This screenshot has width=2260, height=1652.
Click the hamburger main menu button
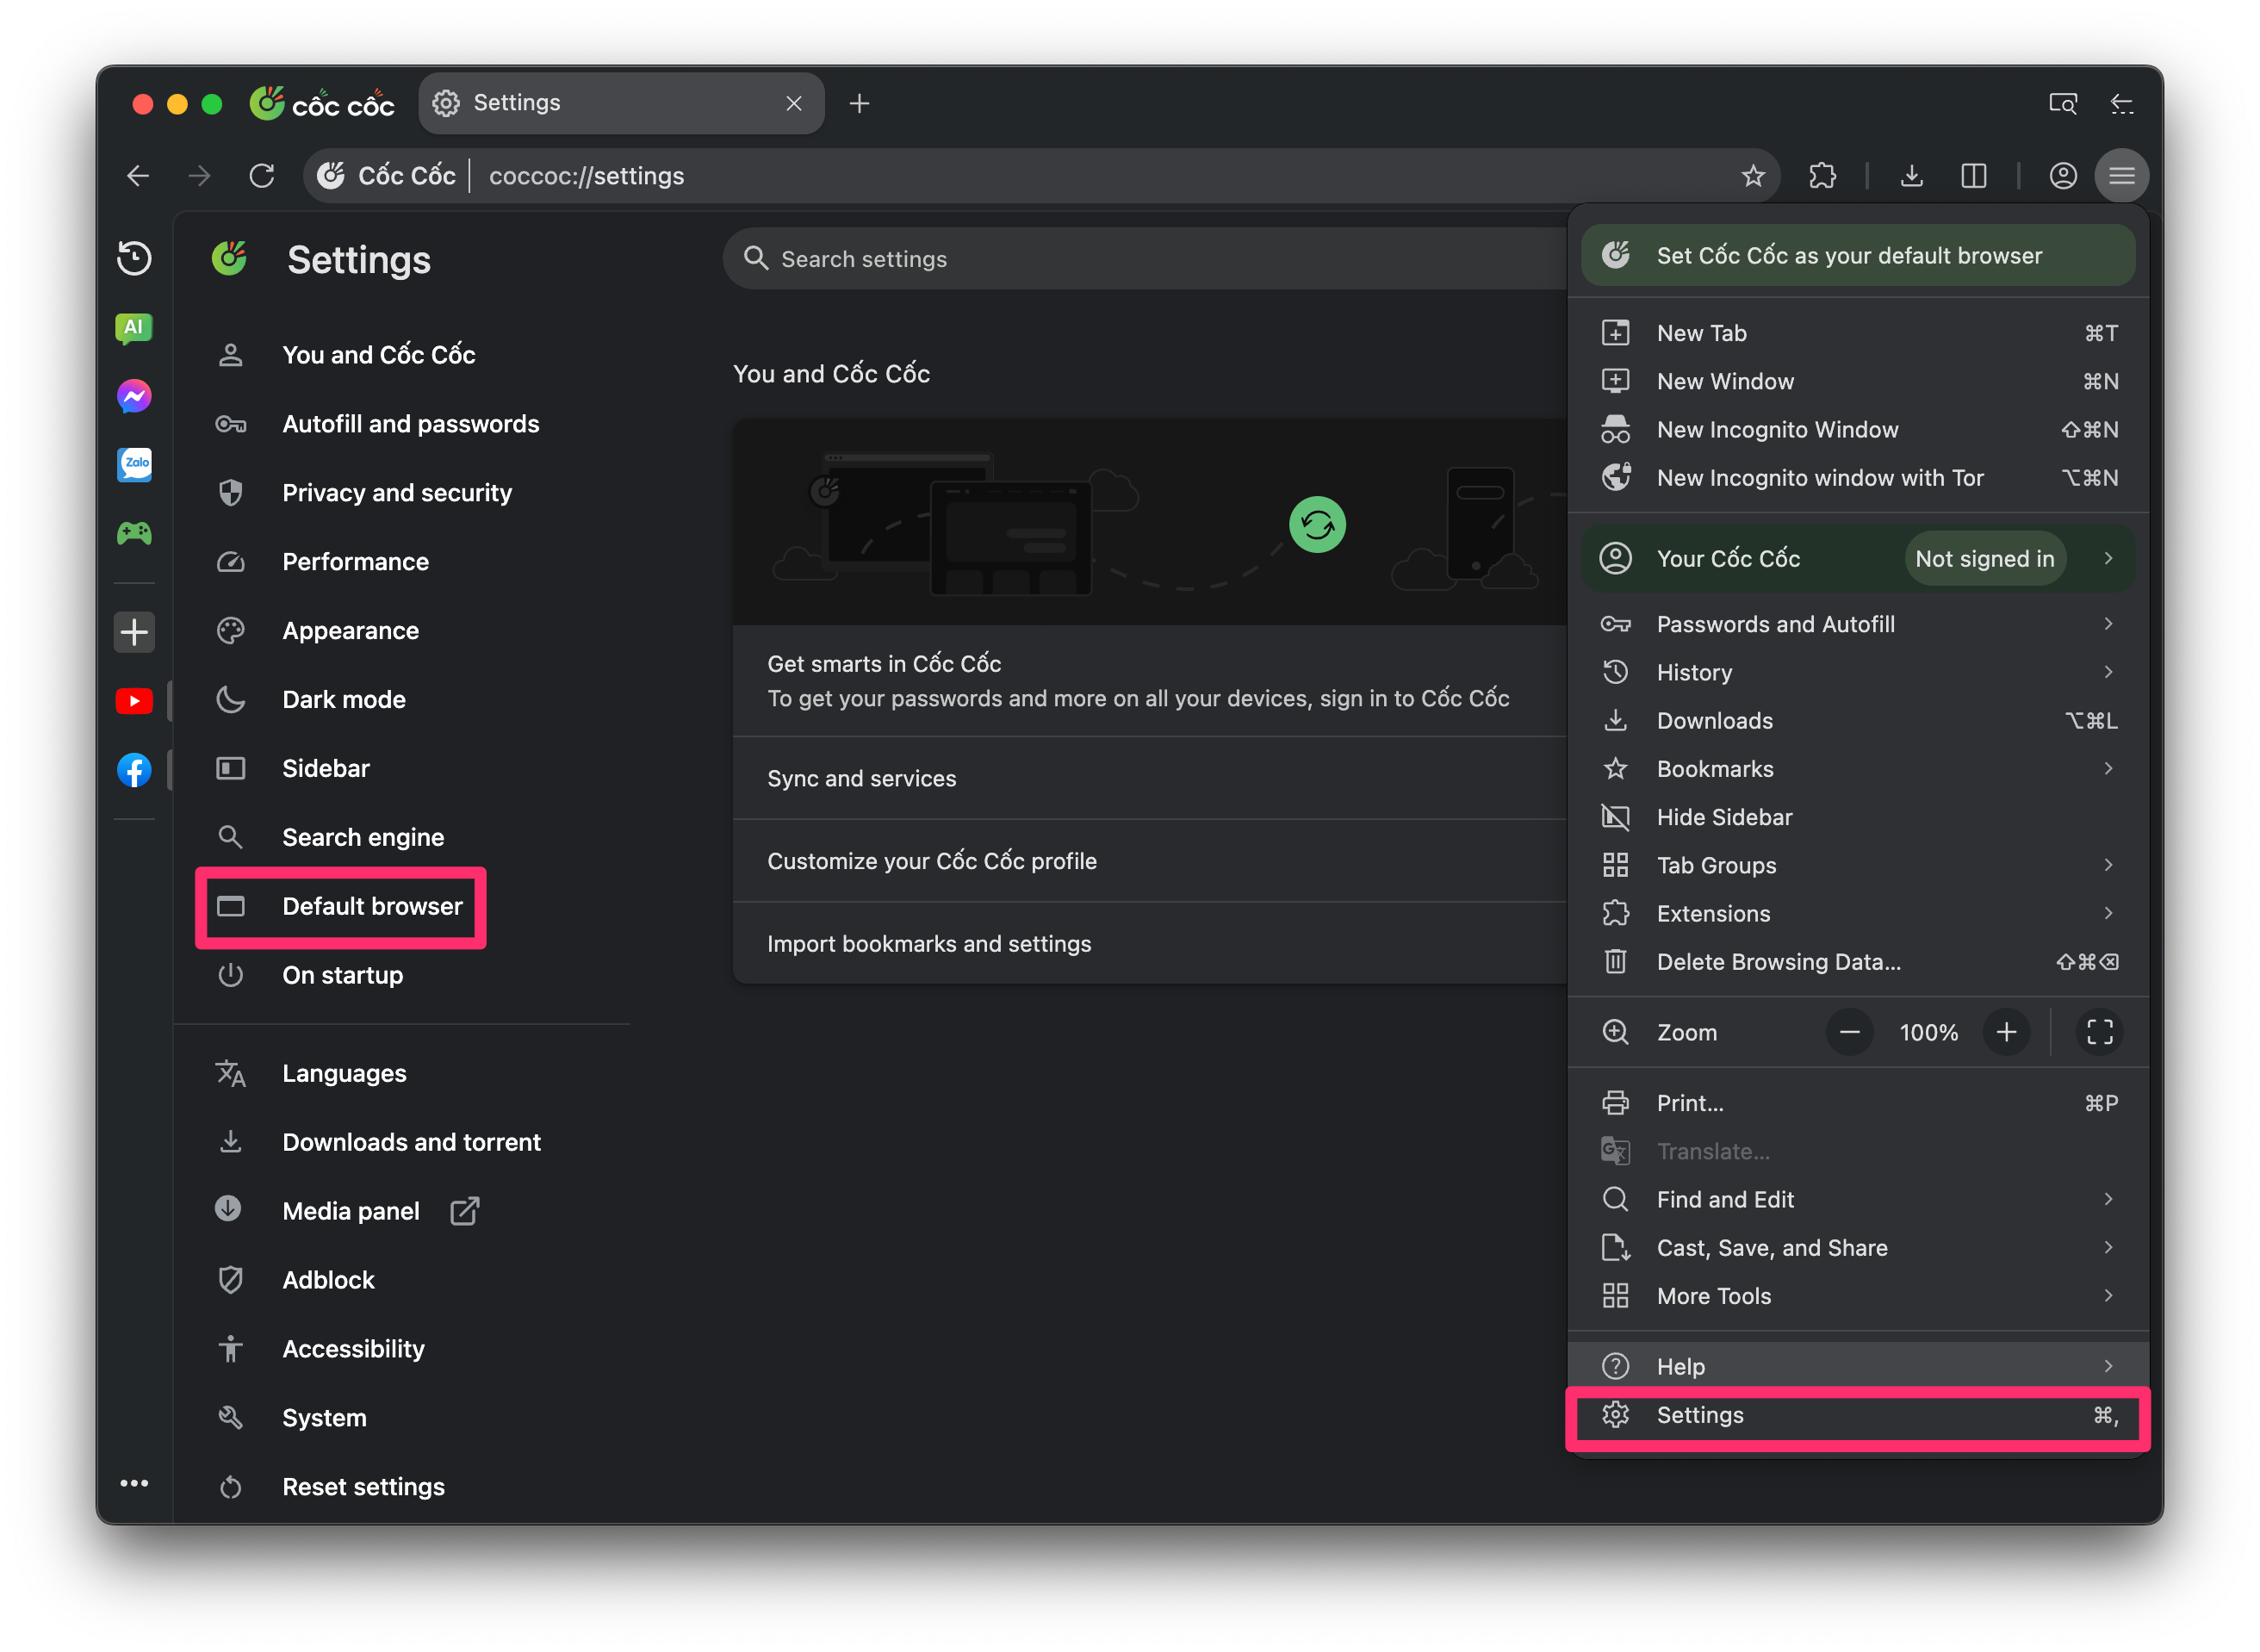[2122, 176]
